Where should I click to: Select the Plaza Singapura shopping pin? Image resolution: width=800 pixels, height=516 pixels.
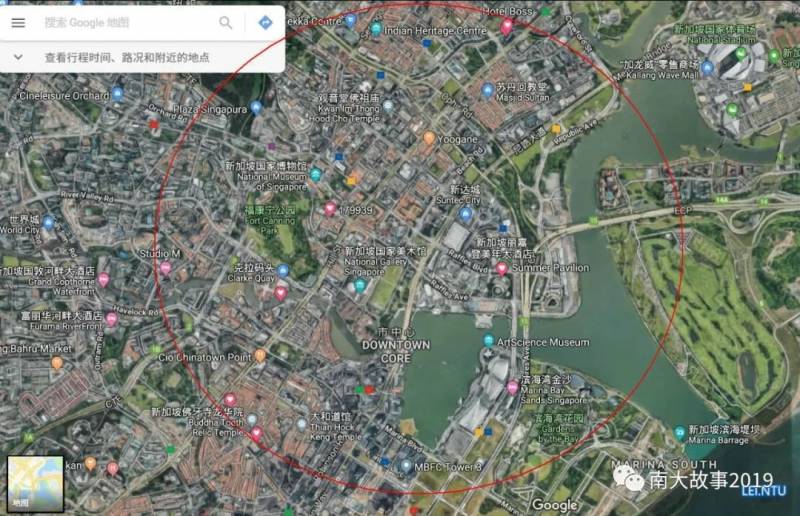pos(256,107)
